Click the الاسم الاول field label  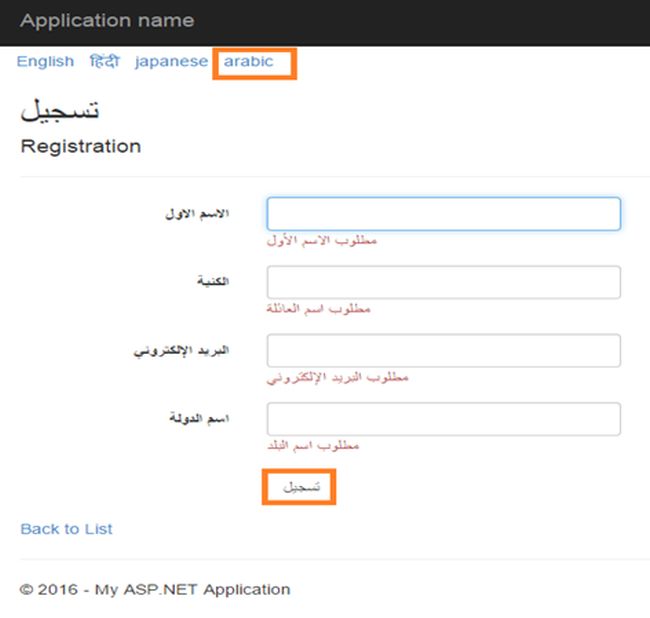click(x=197, y=214)
